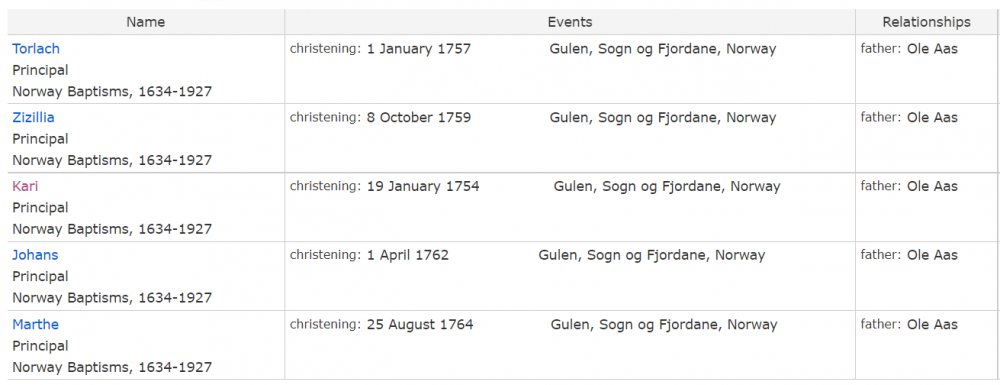Click Kari's Gulen, Sogn og Fjordane place
The height and width of the screenshot is (385, 1000).
(667, 186)
